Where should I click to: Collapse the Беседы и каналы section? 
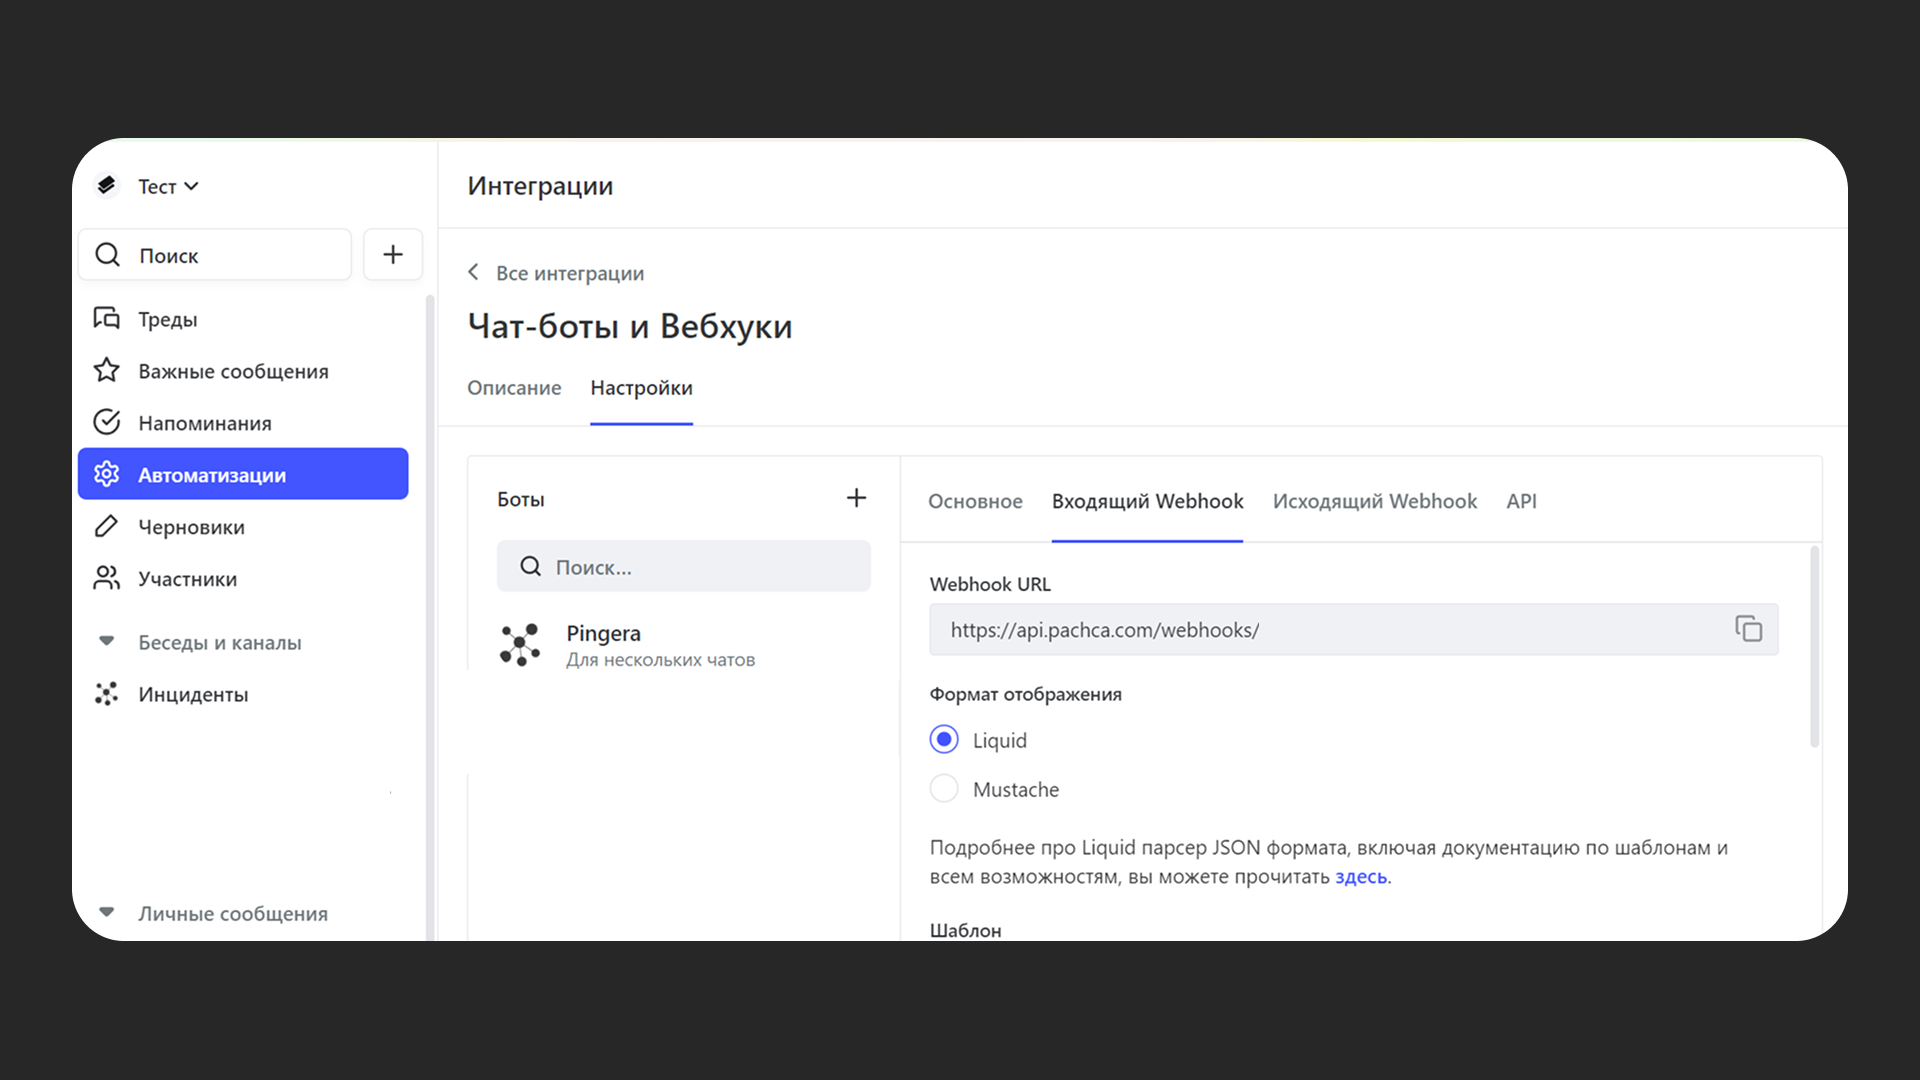click(x=107, y=642)
